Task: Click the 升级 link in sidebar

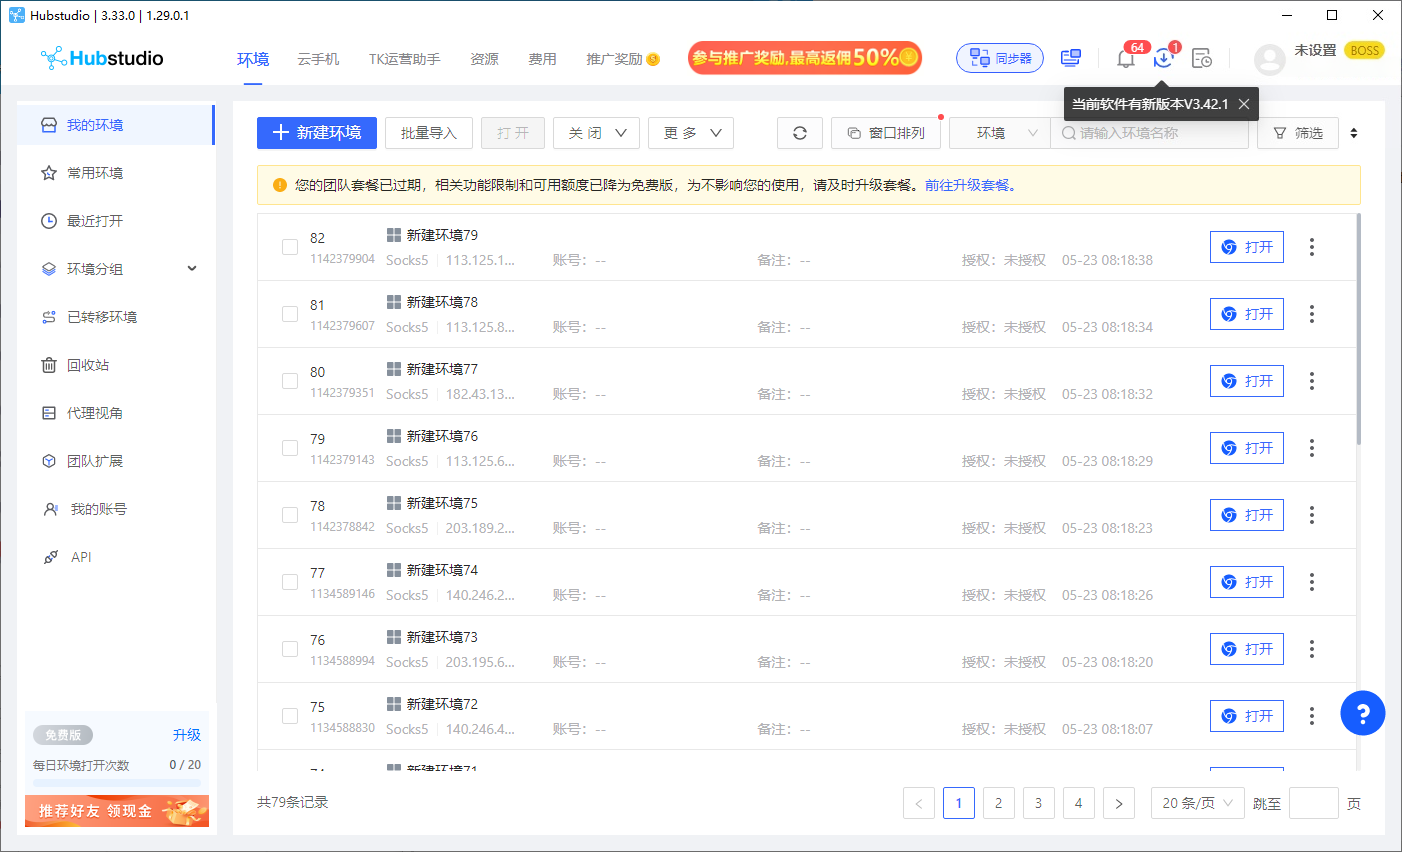Action: pyautogui.click(x=187, y=735)
